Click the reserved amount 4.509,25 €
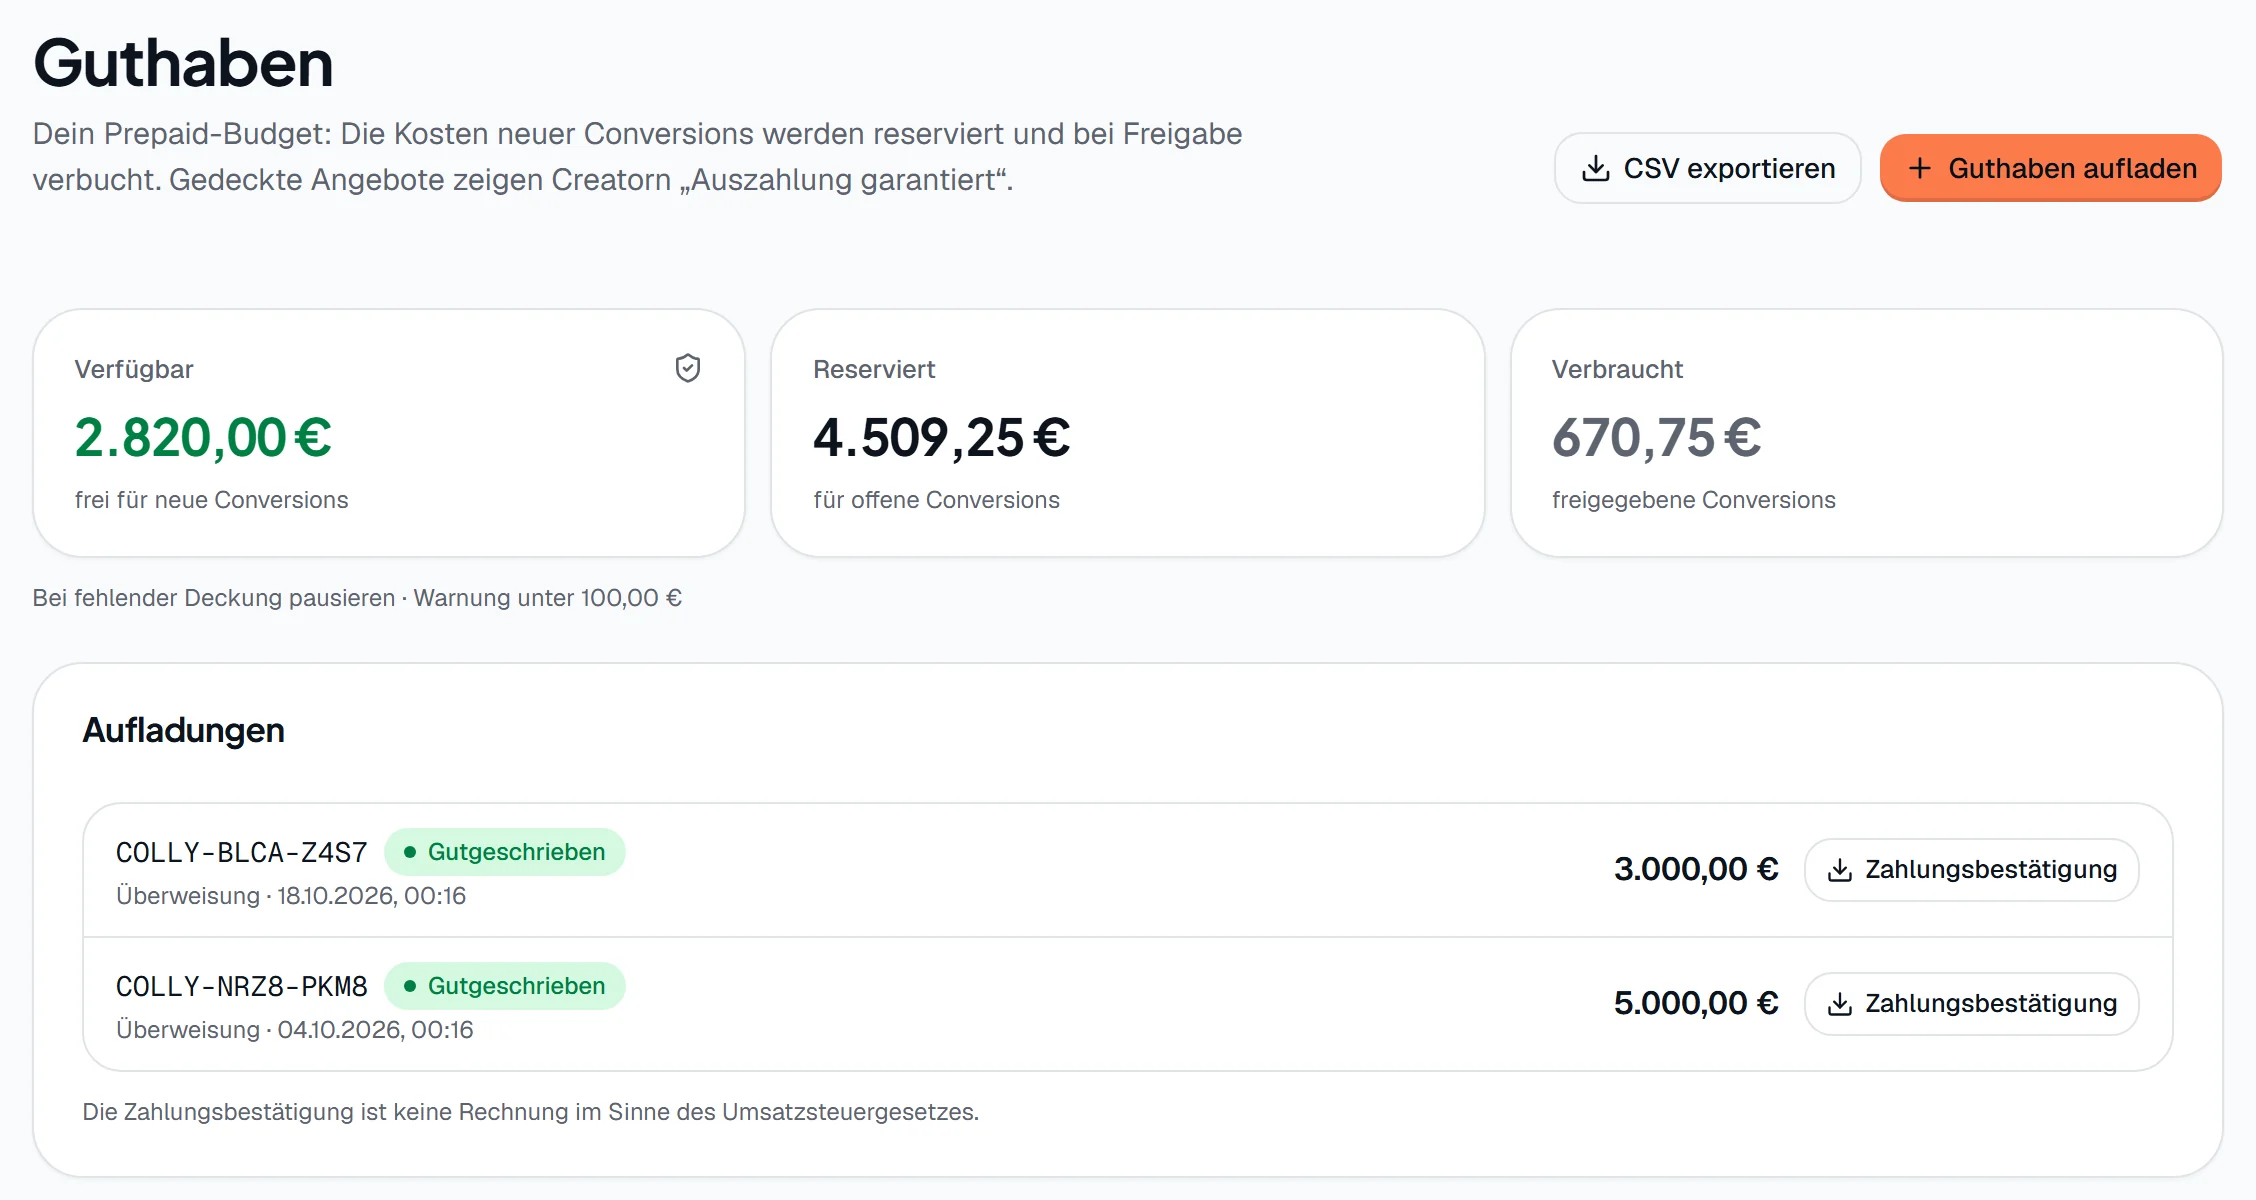Viewport: 2256px width, 1200px height. point(941,438)
